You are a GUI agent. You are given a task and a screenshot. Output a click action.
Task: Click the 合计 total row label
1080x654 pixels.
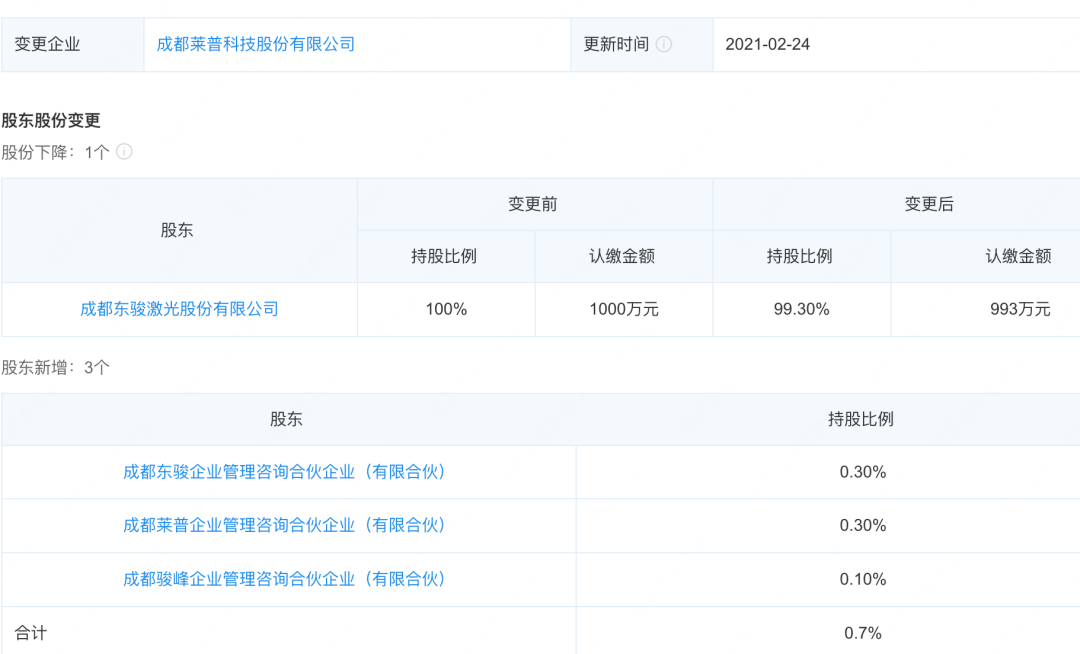pos(31,633)
